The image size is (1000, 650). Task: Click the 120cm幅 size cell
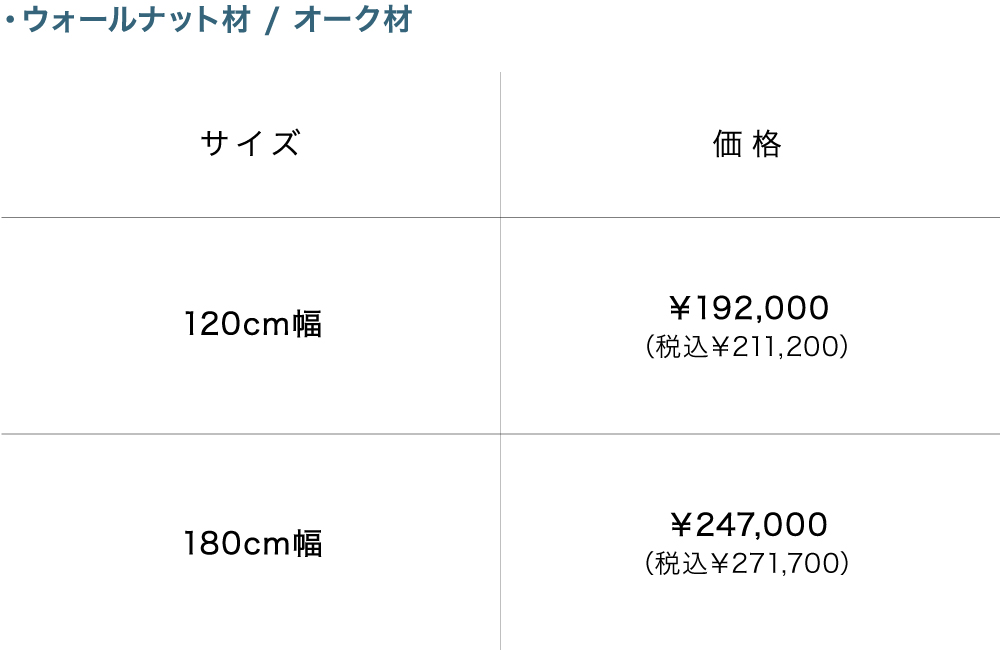(253, 324)
